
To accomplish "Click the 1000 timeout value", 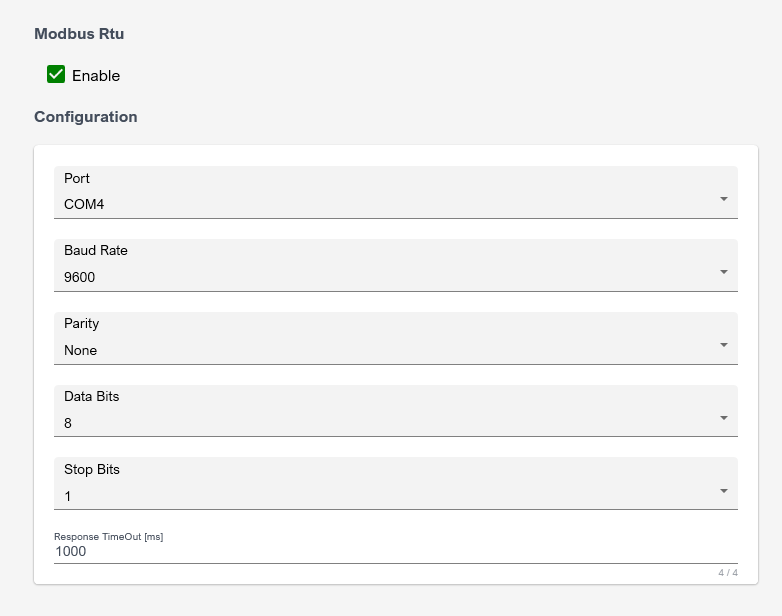I will pos(70,551).
